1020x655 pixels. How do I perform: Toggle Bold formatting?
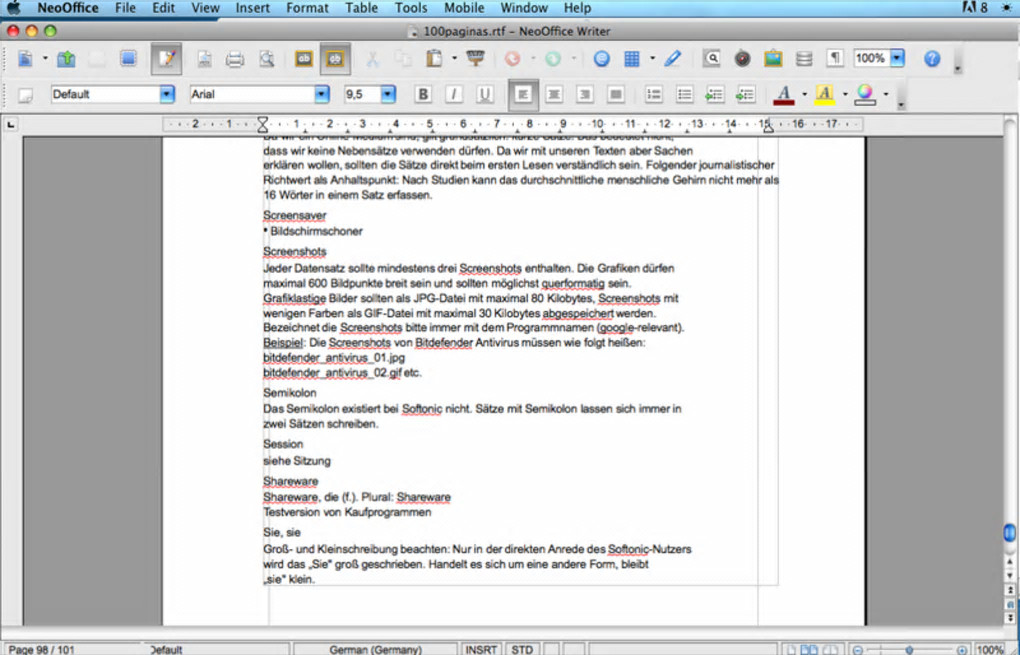click(x=423, y=94)
